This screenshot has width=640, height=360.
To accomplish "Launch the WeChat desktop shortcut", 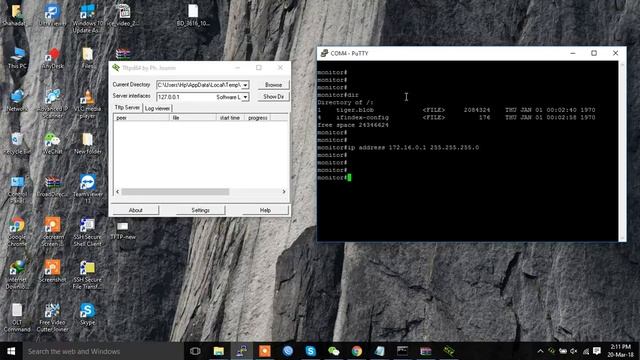I will [53, 143].
